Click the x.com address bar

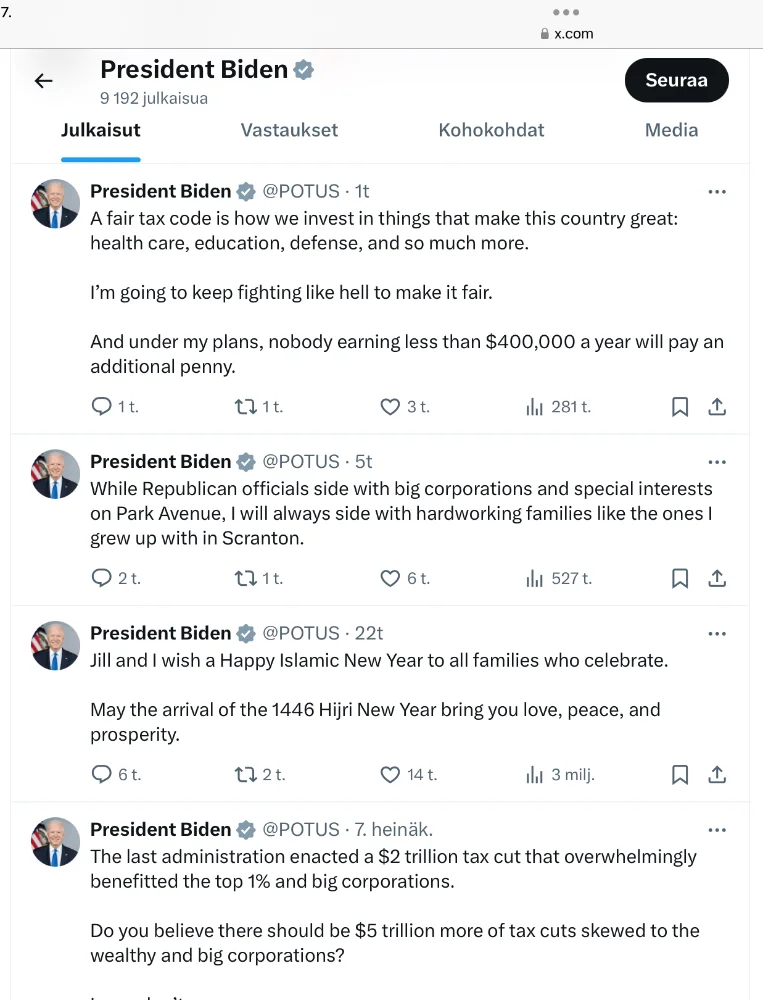[573, 33]
